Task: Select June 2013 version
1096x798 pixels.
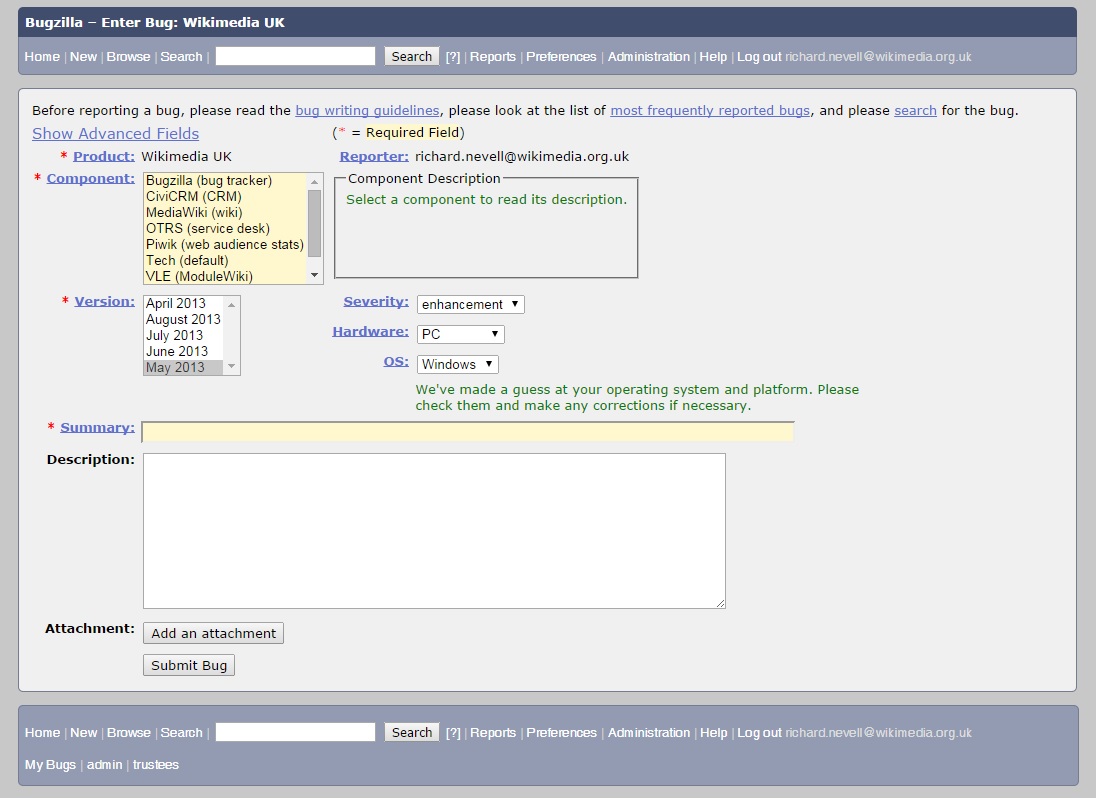Action: coord(183,351)
